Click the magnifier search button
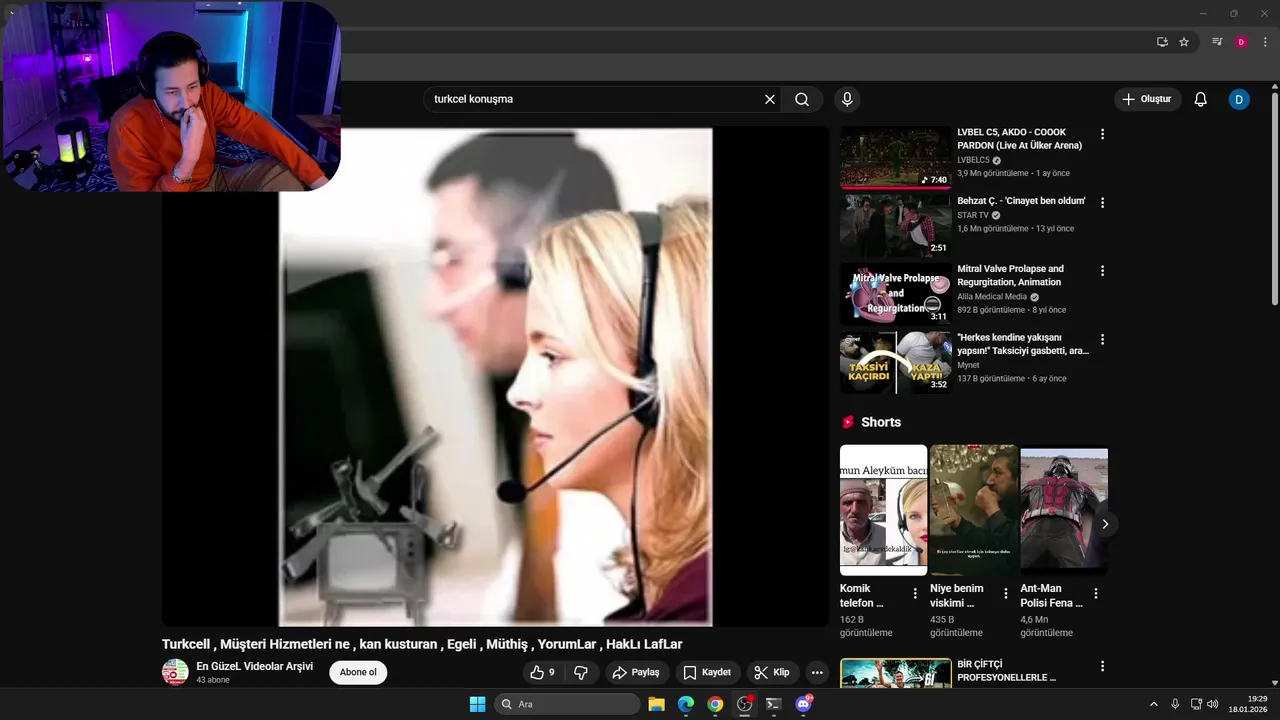 802,99
